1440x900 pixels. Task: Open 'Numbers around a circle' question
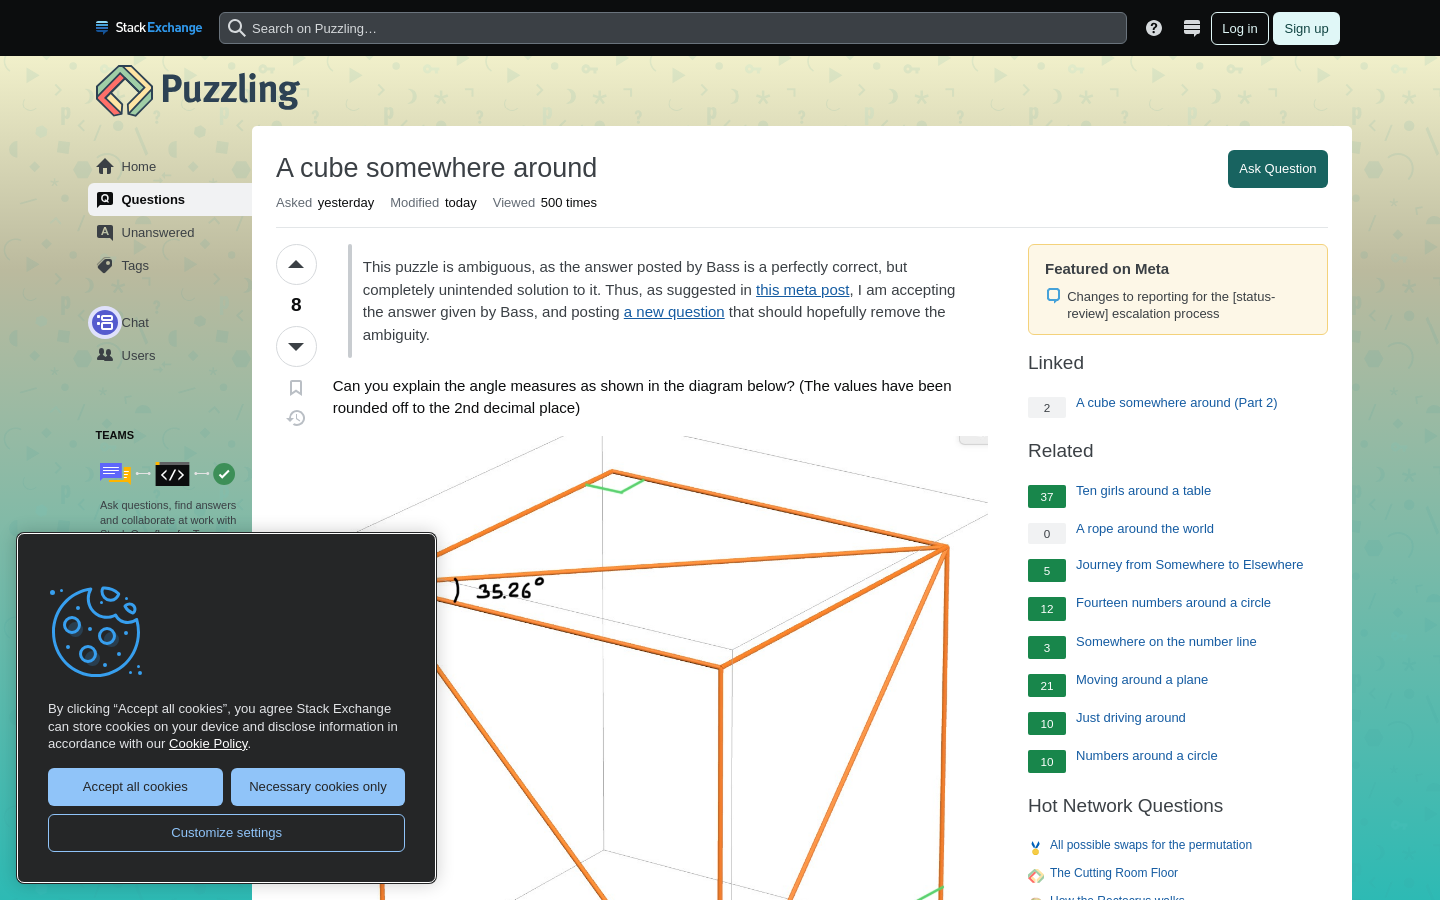coord(1147,756)
